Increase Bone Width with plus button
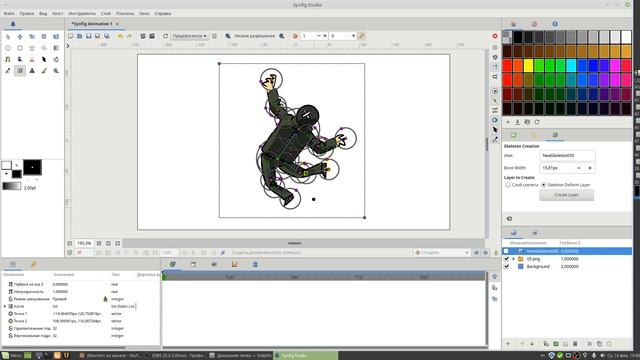640x360 pixels. pos(589,168)
